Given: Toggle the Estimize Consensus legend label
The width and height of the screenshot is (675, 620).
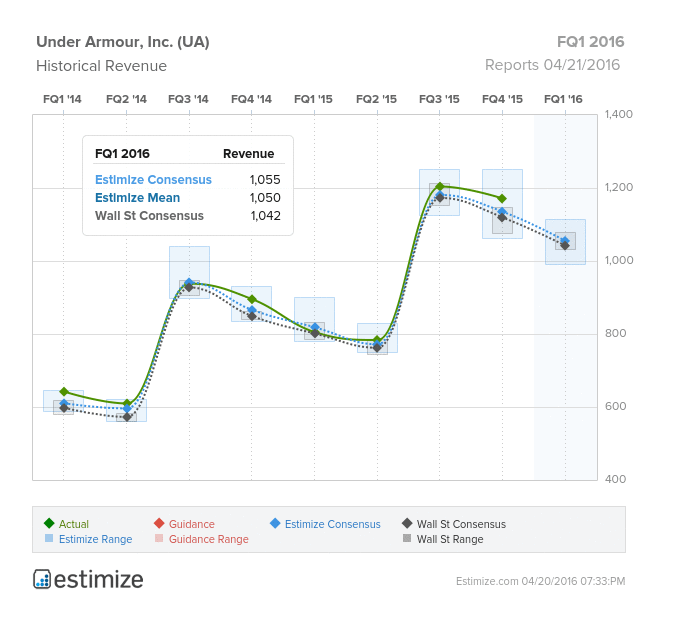Looking at the screenshot, I should (x=333, y=524).
